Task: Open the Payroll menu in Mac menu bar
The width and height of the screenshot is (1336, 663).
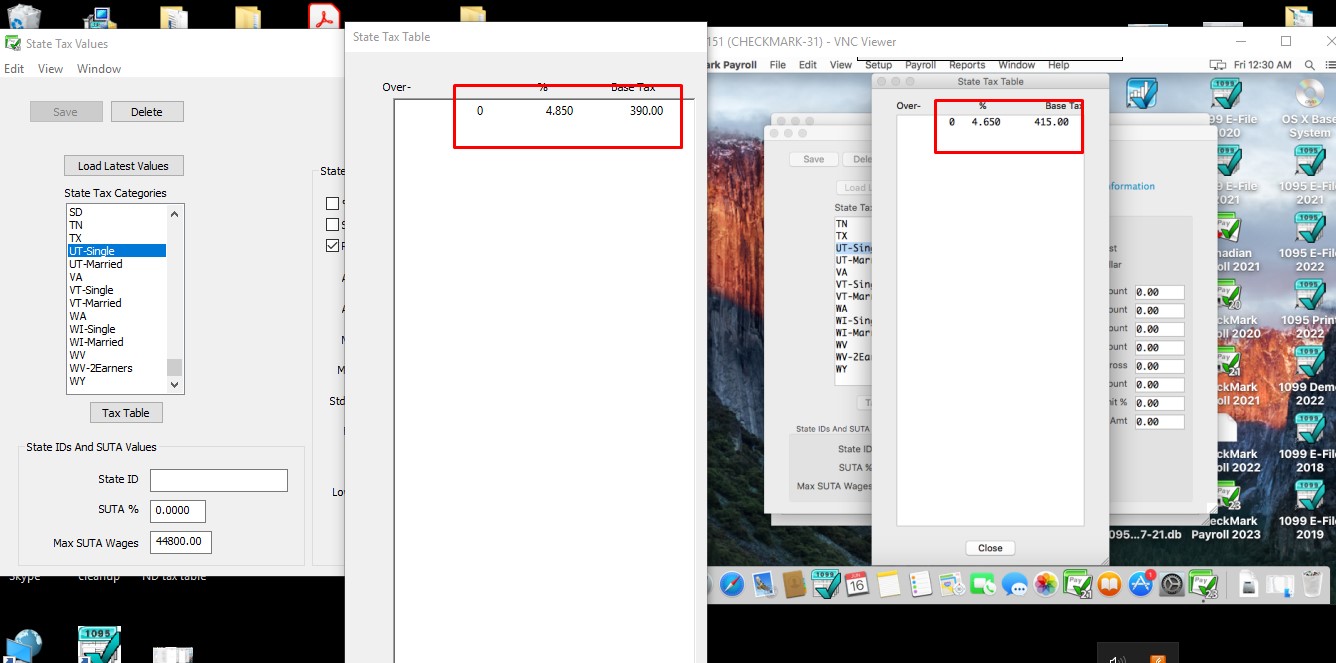Action: coord(920,65)
